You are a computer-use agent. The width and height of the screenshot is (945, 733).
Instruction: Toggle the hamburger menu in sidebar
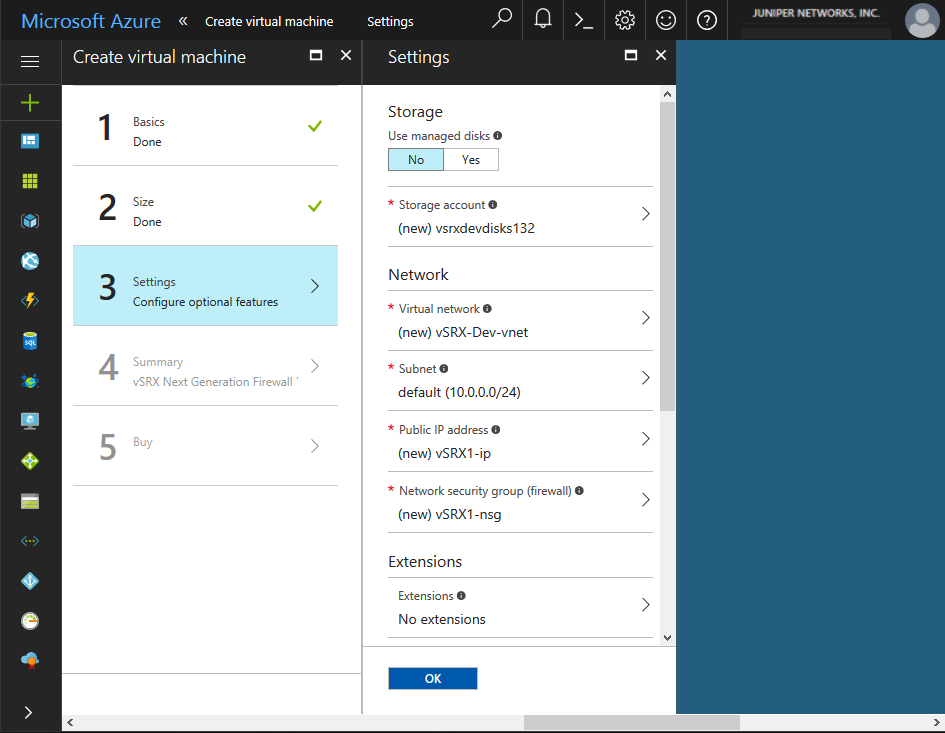pyautogui.click(x=30, y=62)
